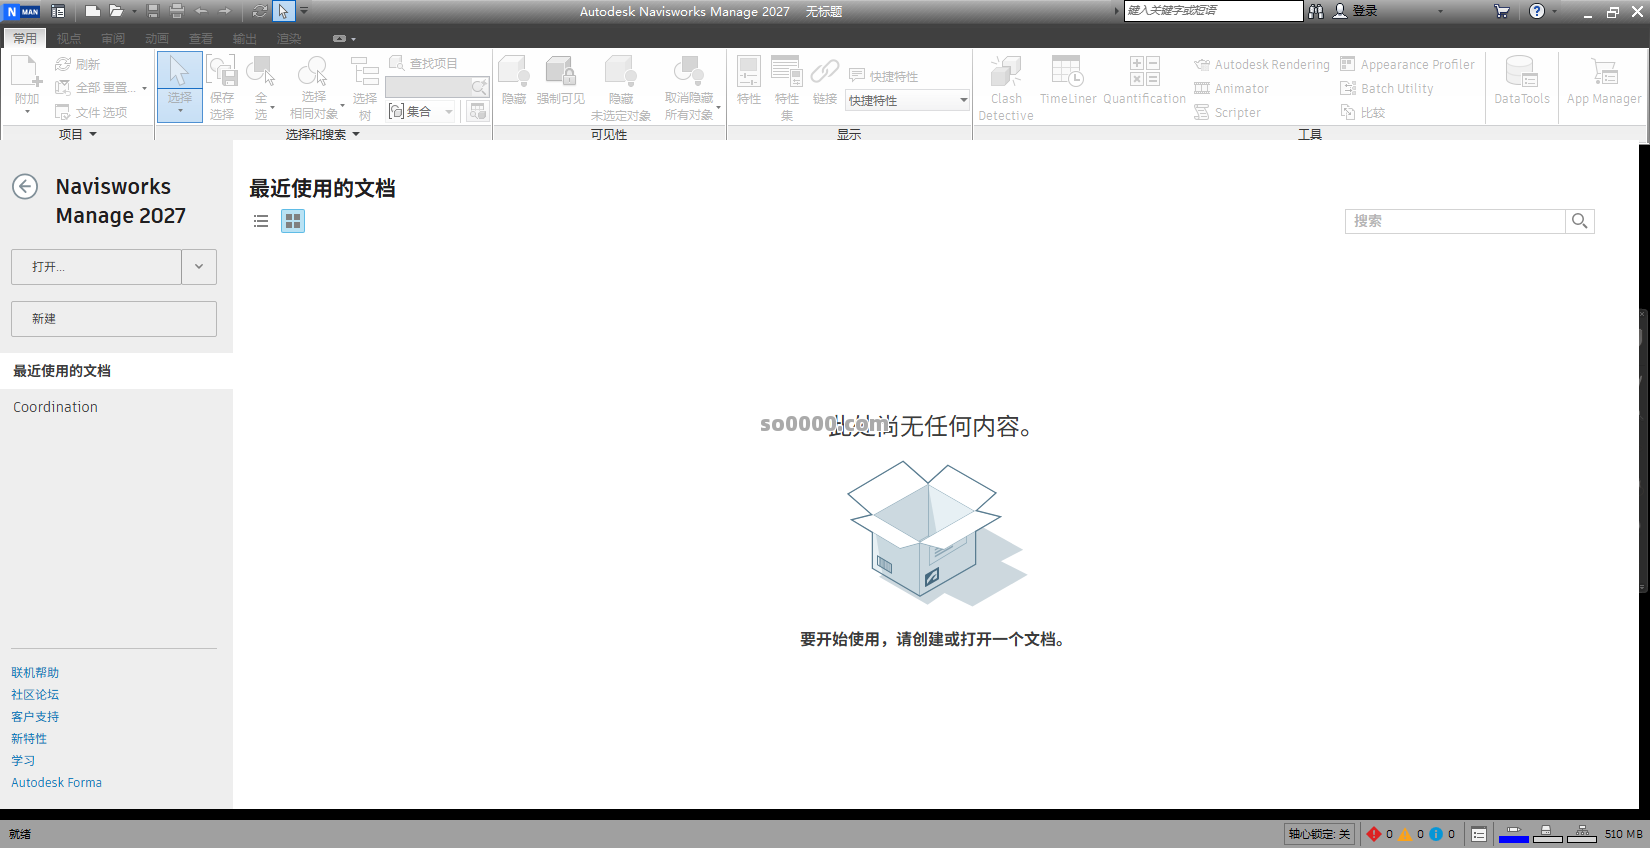
Task: Toggle Quick Properties (快捷特性) display
Action: (x=883, y=76)
